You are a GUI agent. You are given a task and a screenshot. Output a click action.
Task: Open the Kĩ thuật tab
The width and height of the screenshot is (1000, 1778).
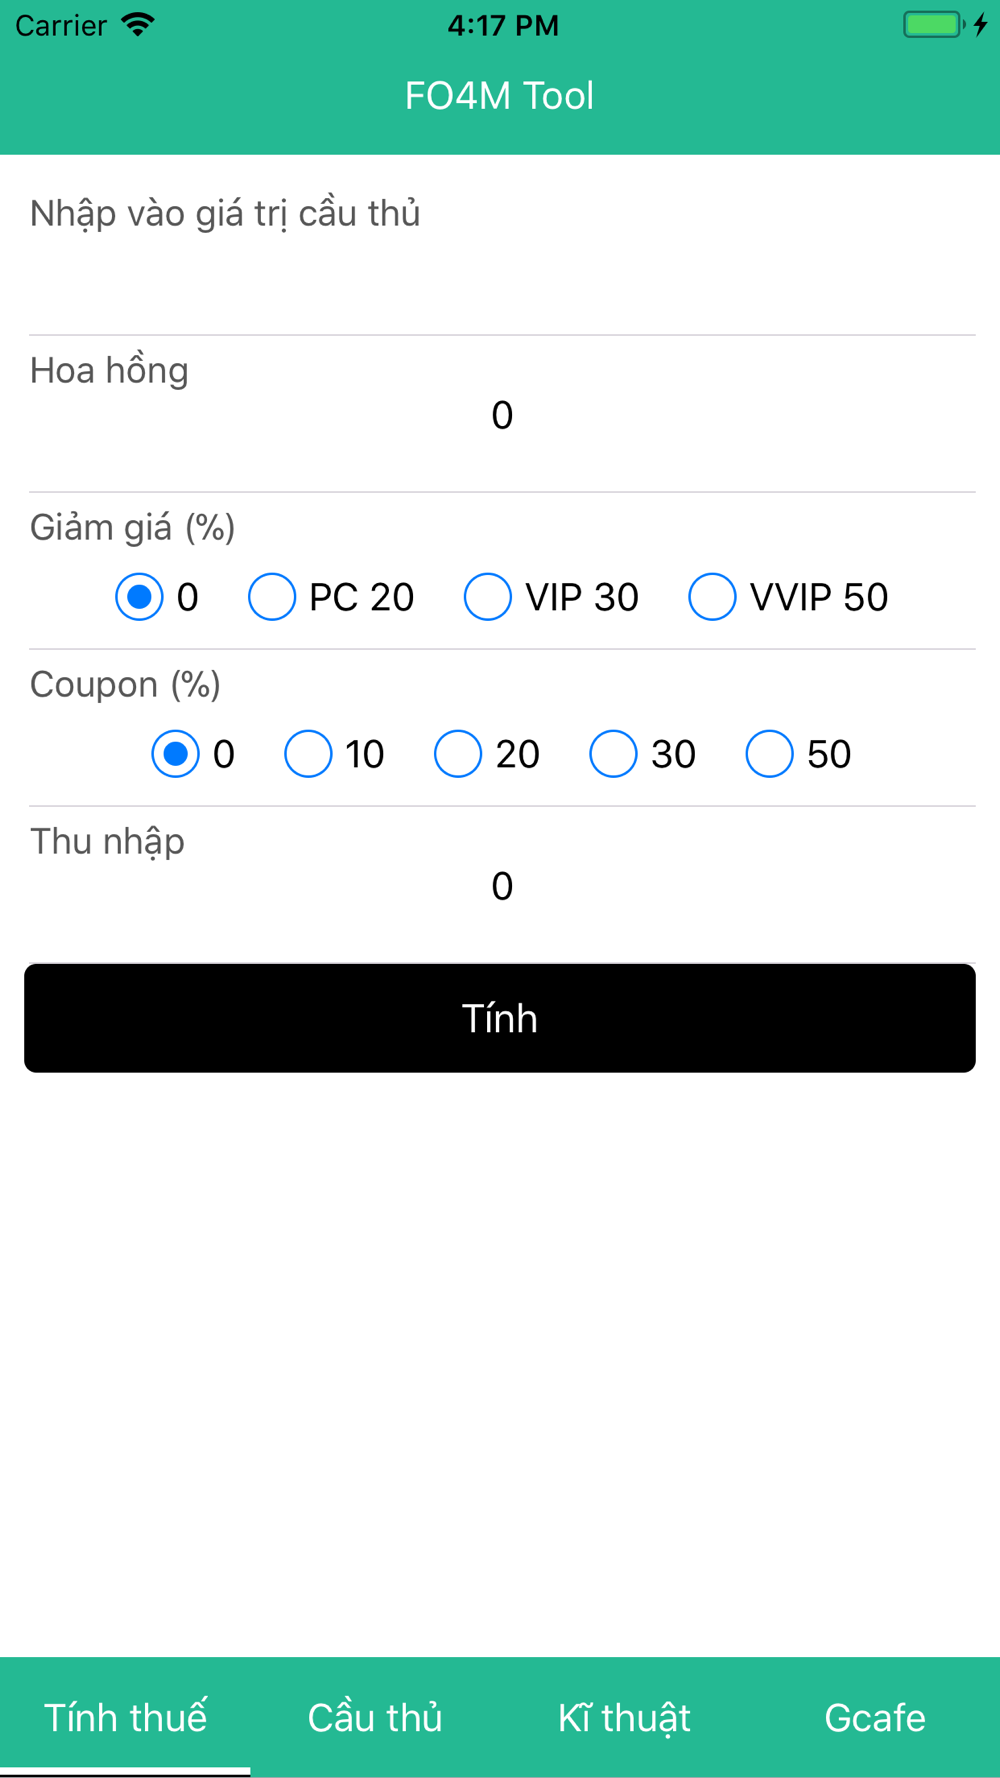[625, 1717]
